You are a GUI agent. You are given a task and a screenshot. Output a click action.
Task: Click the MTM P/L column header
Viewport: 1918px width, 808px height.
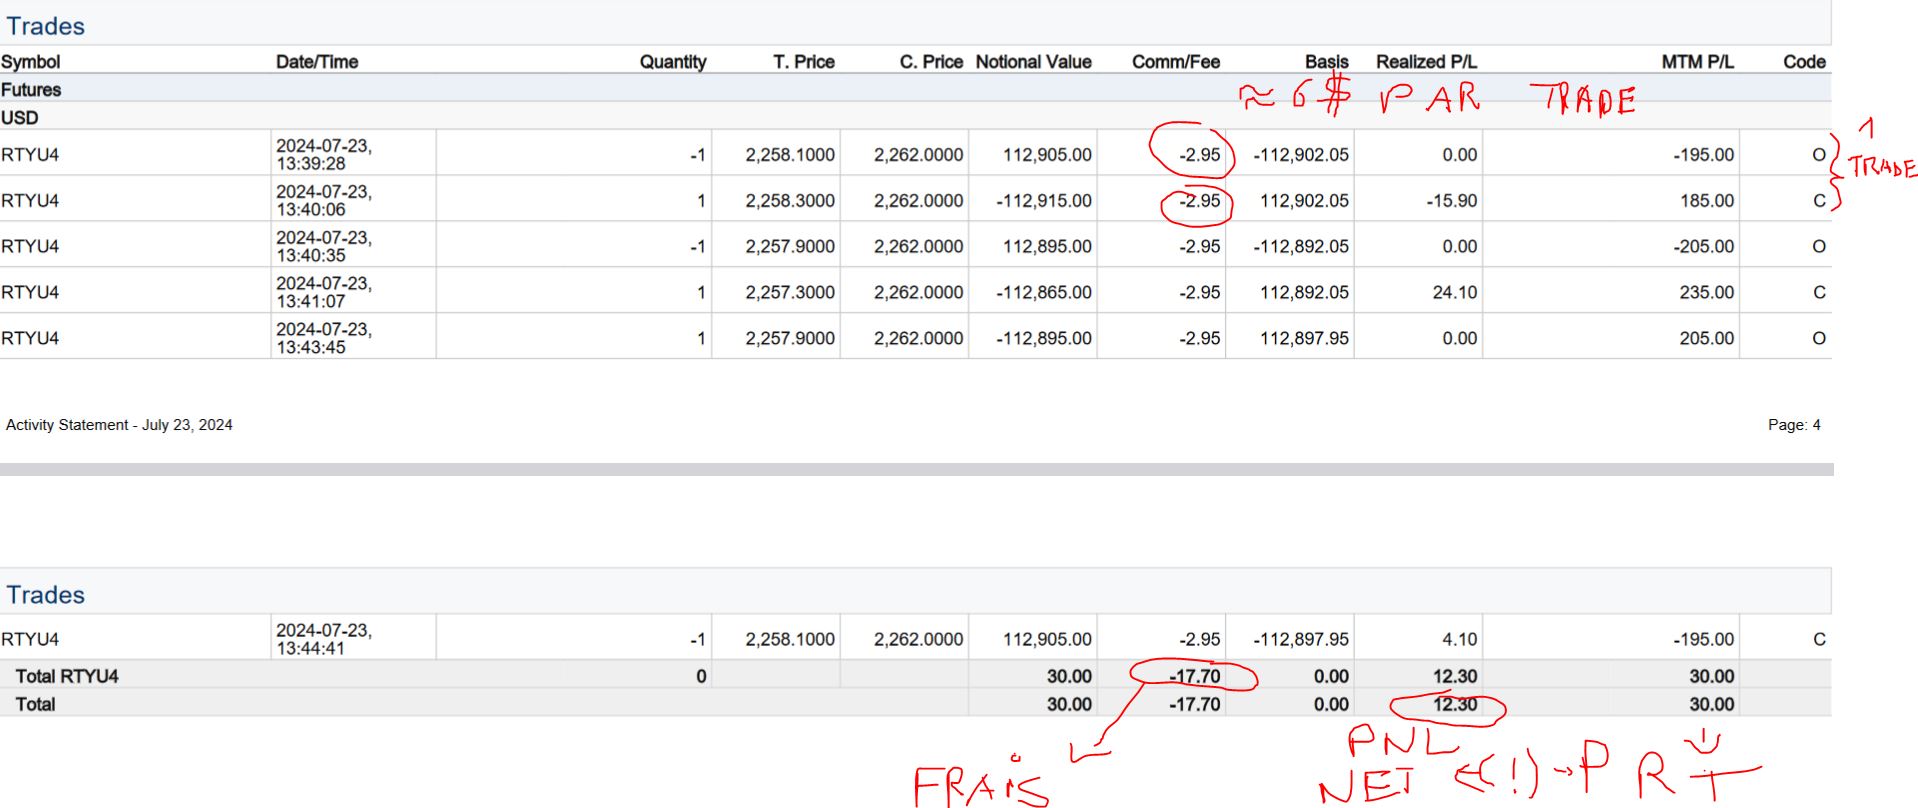tap(1698, 62)
